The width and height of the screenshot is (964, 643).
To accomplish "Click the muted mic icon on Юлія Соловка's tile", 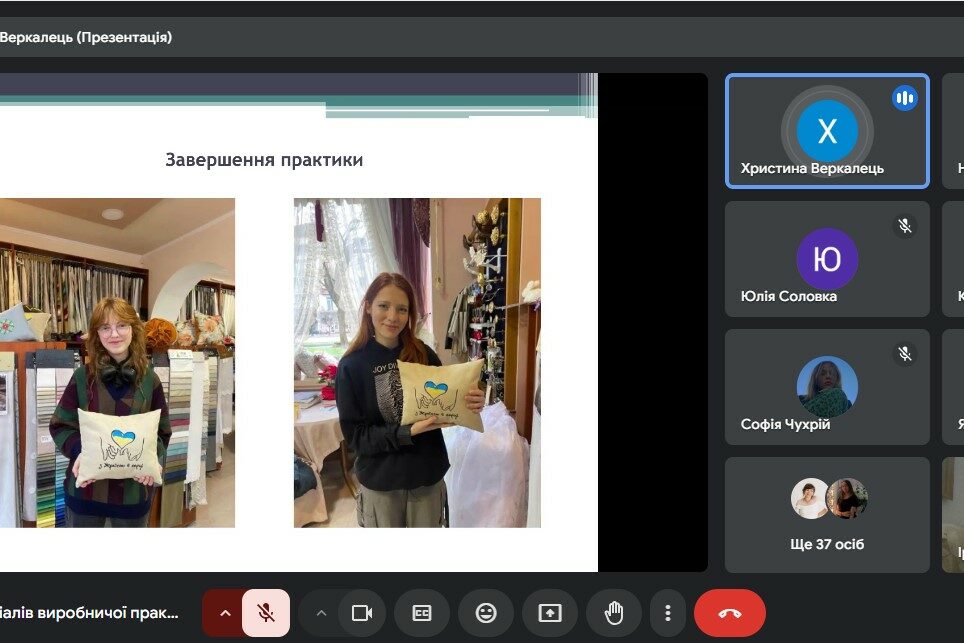I will [904, 226].
